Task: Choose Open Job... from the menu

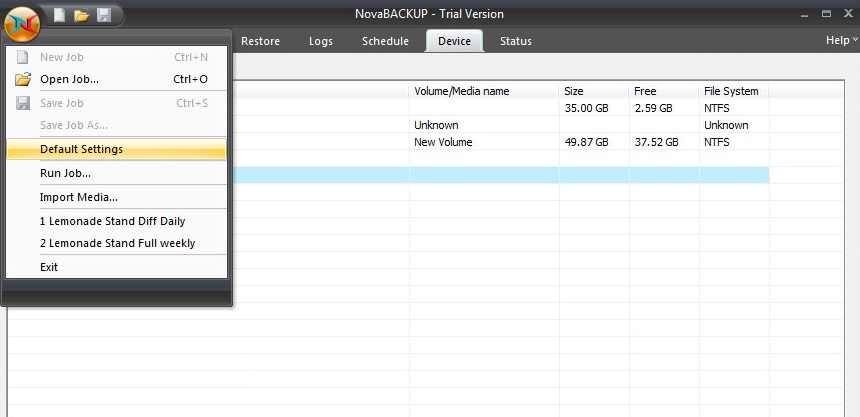Action: 116,79
